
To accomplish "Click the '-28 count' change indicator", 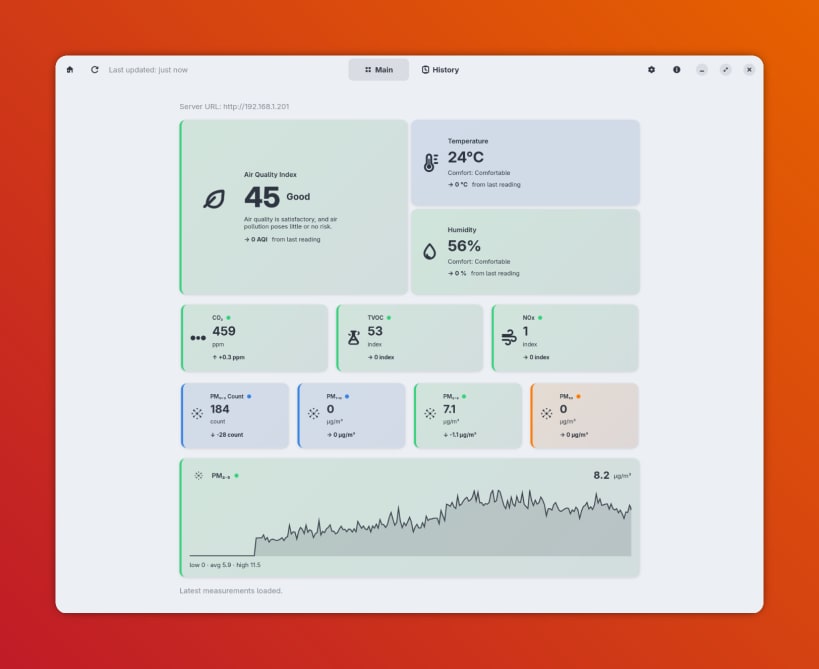I will click(x=227, y=435).
